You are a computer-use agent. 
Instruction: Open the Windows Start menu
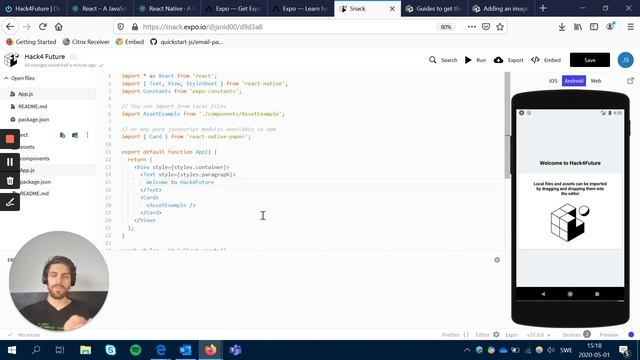pyautogui.click(x=11, y=350)
